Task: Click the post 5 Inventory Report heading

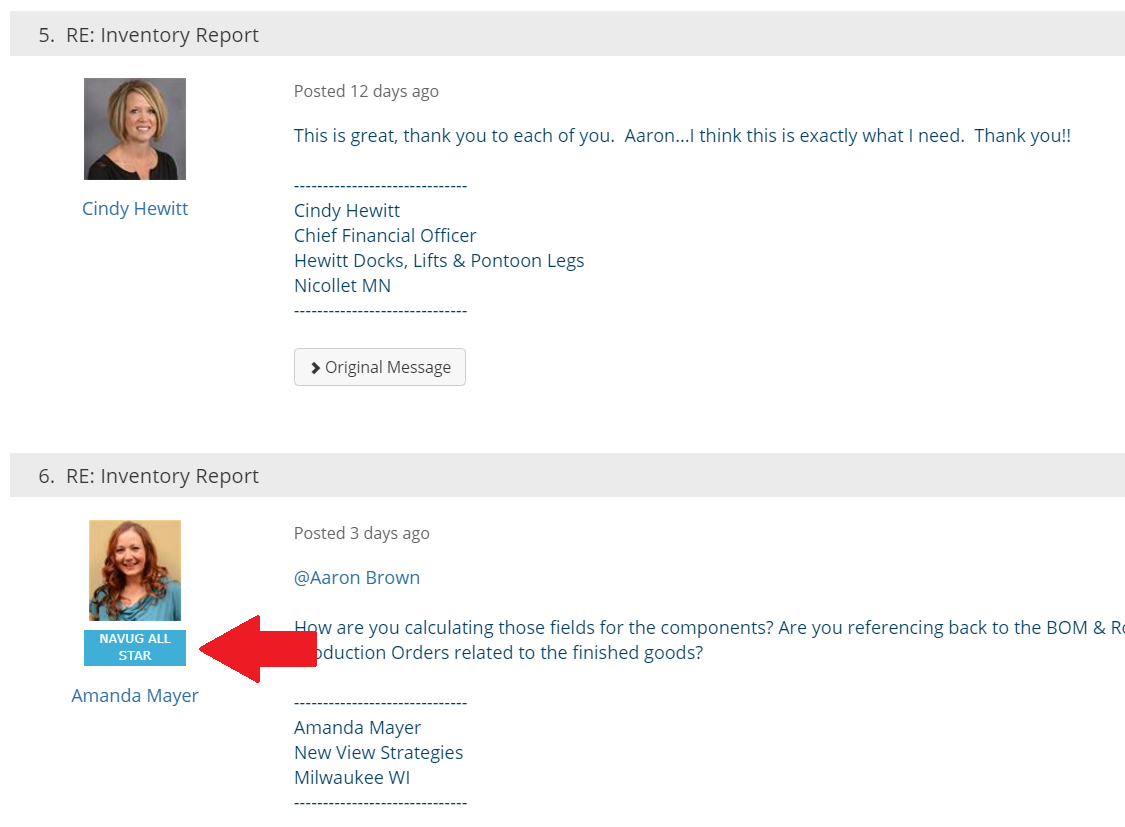Action: pyautogui.click(x=162, y=35)
